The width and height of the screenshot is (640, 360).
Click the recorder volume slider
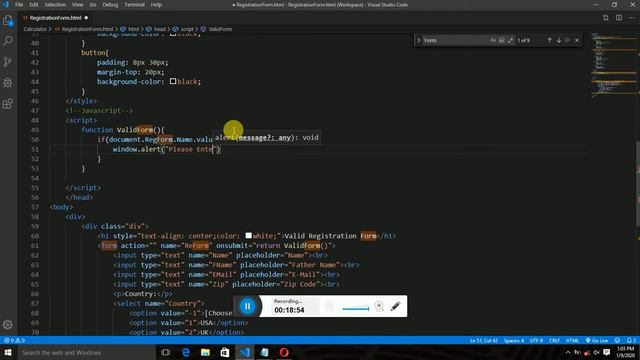pyautogui.click(x=356, y=309)
